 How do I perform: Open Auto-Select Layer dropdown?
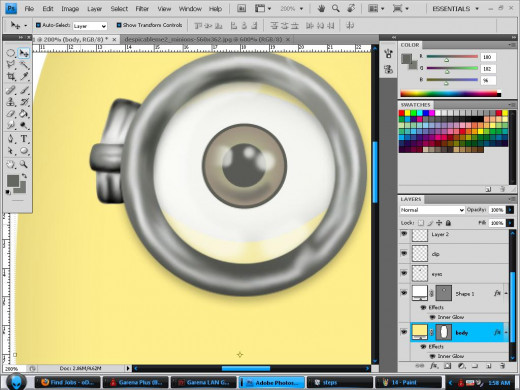90,26
